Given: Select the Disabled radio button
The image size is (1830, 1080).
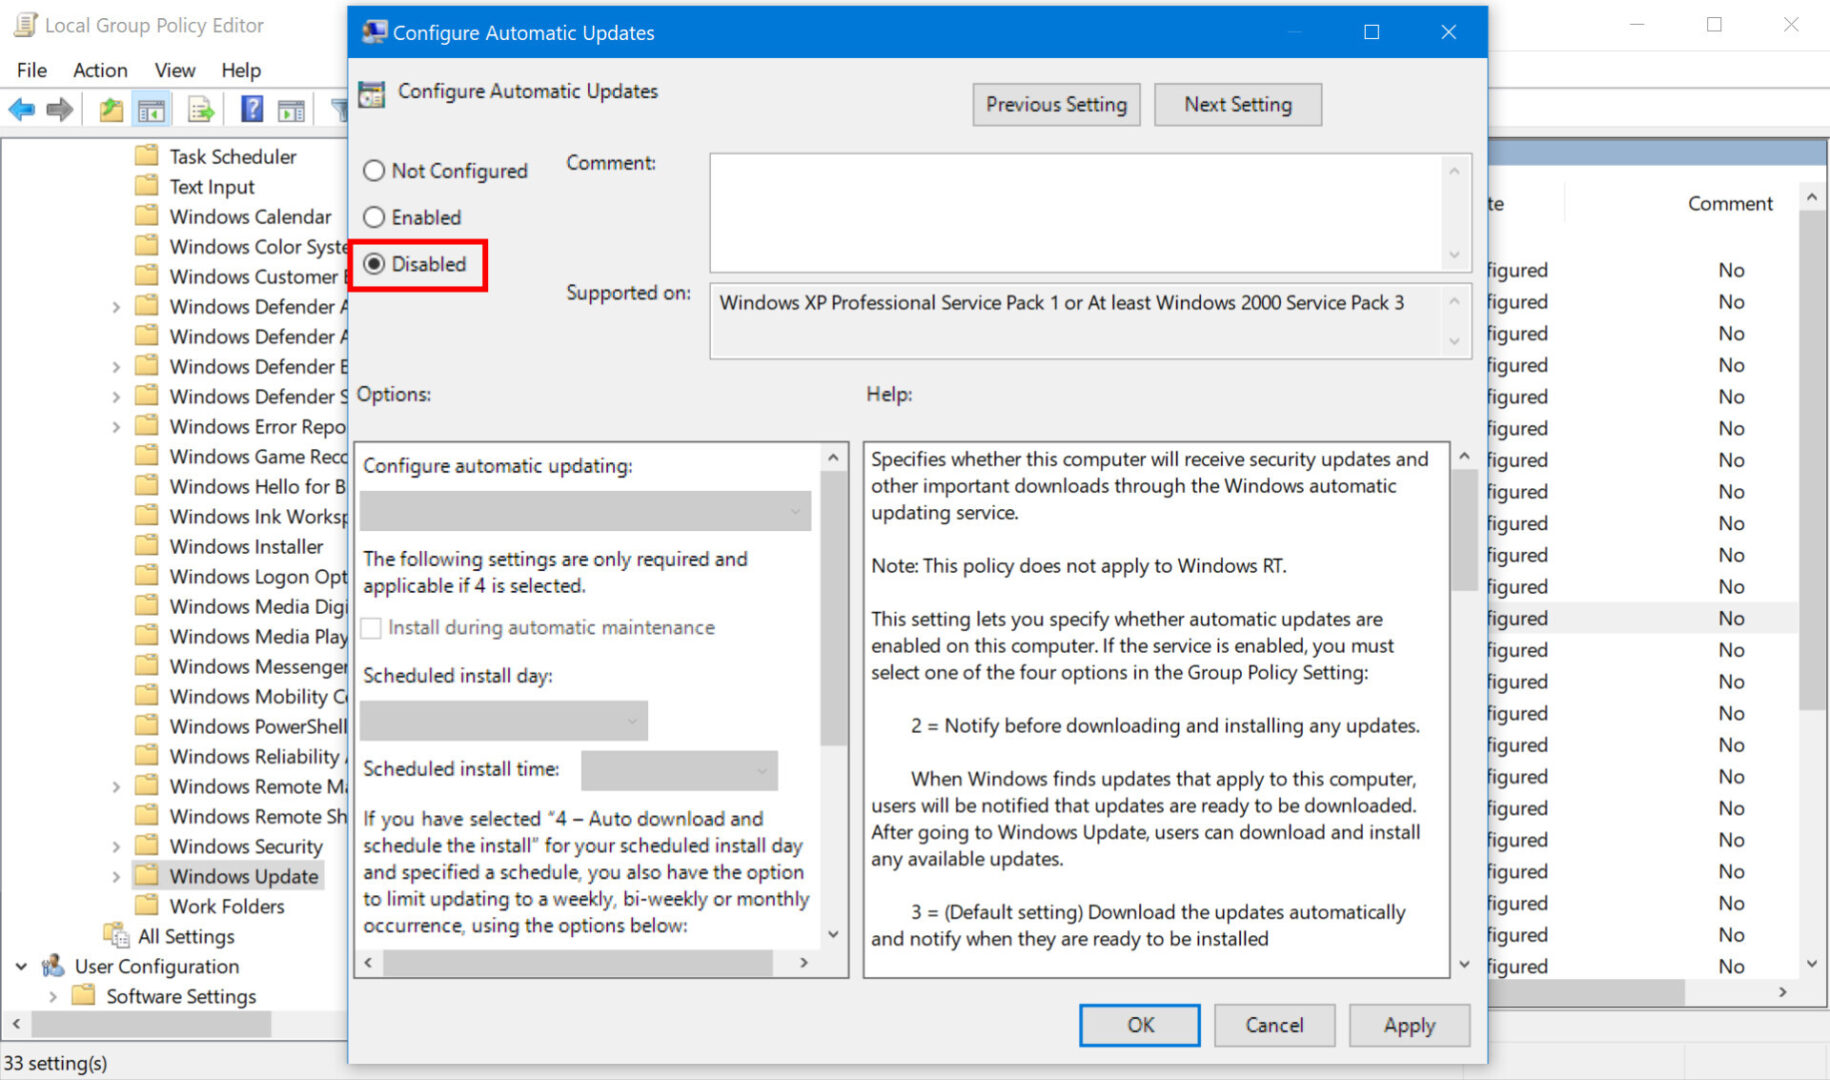Looking at the screenshot, I should [x=375, y=264].
